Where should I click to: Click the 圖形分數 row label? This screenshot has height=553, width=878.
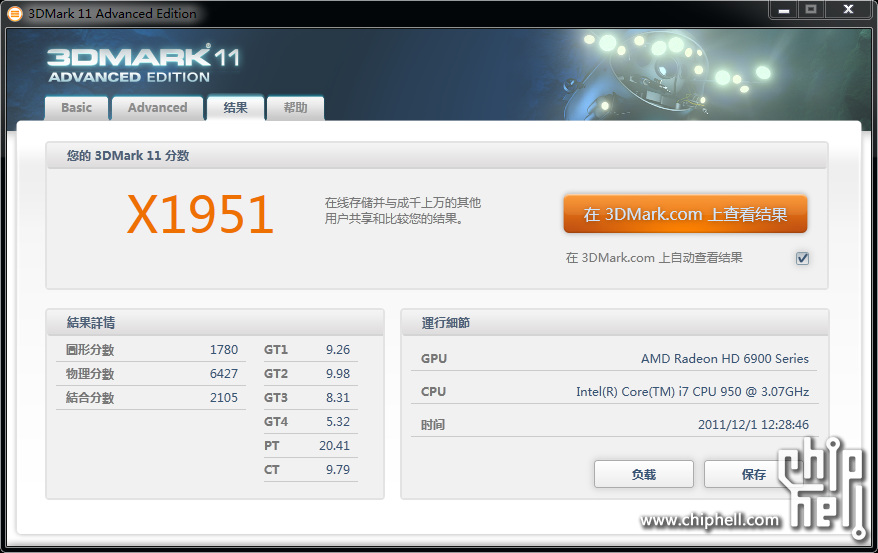[x=90, y=350]
